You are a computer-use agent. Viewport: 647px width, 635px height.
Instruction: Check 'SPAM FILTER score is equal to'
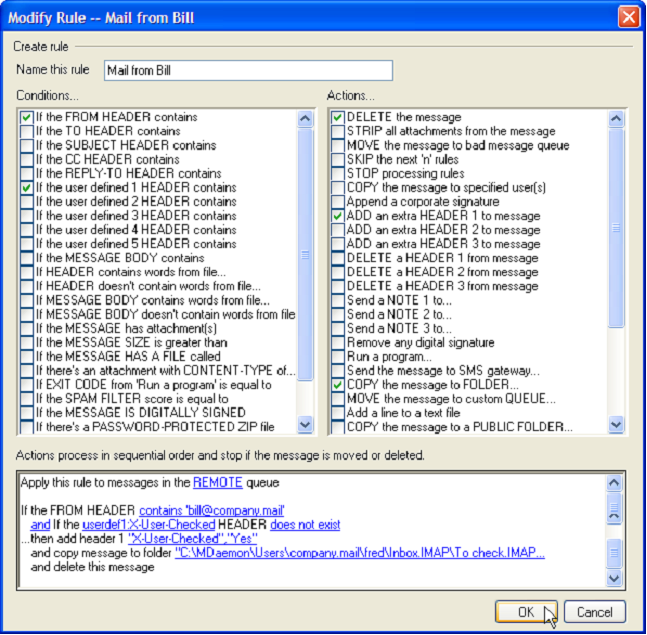[26, 399]
